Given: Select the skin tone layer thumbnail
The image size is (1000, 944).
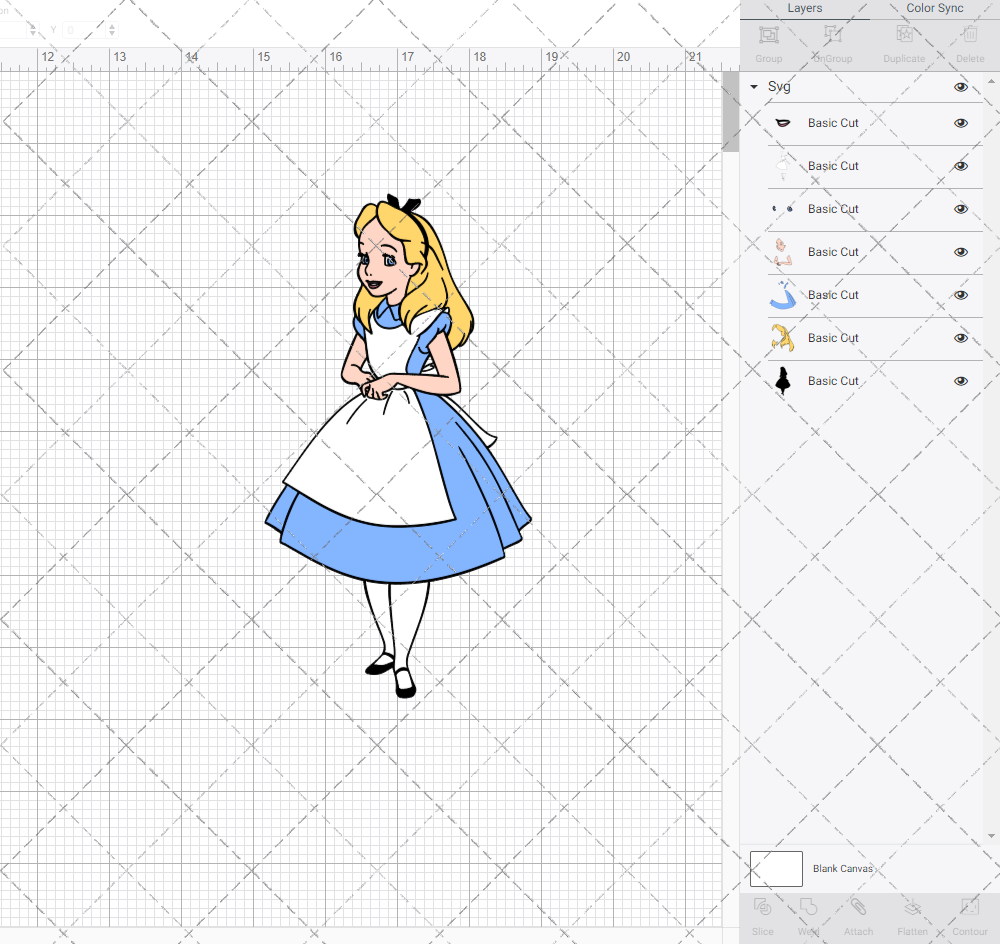Looking at the screenshot, I should 783,252.
